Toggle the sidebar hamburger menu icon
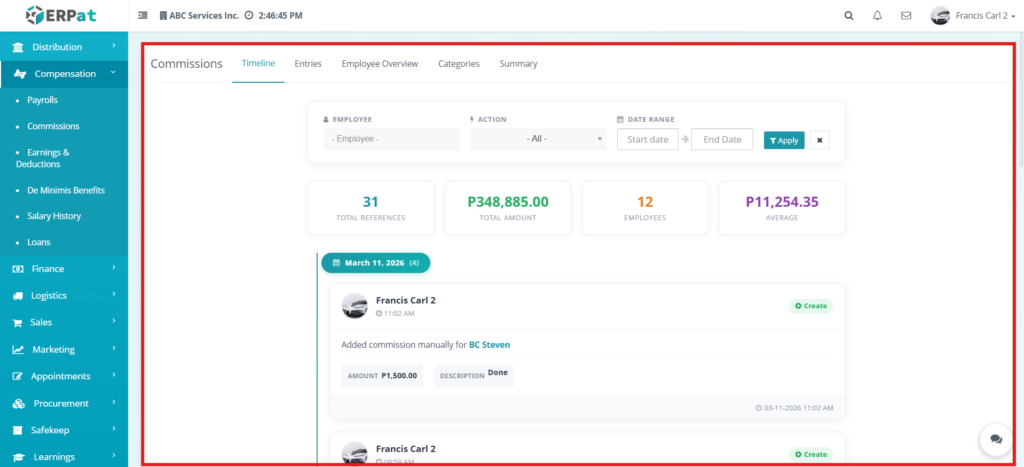Screen dimensions: 1024x467 tap(142, 16)
